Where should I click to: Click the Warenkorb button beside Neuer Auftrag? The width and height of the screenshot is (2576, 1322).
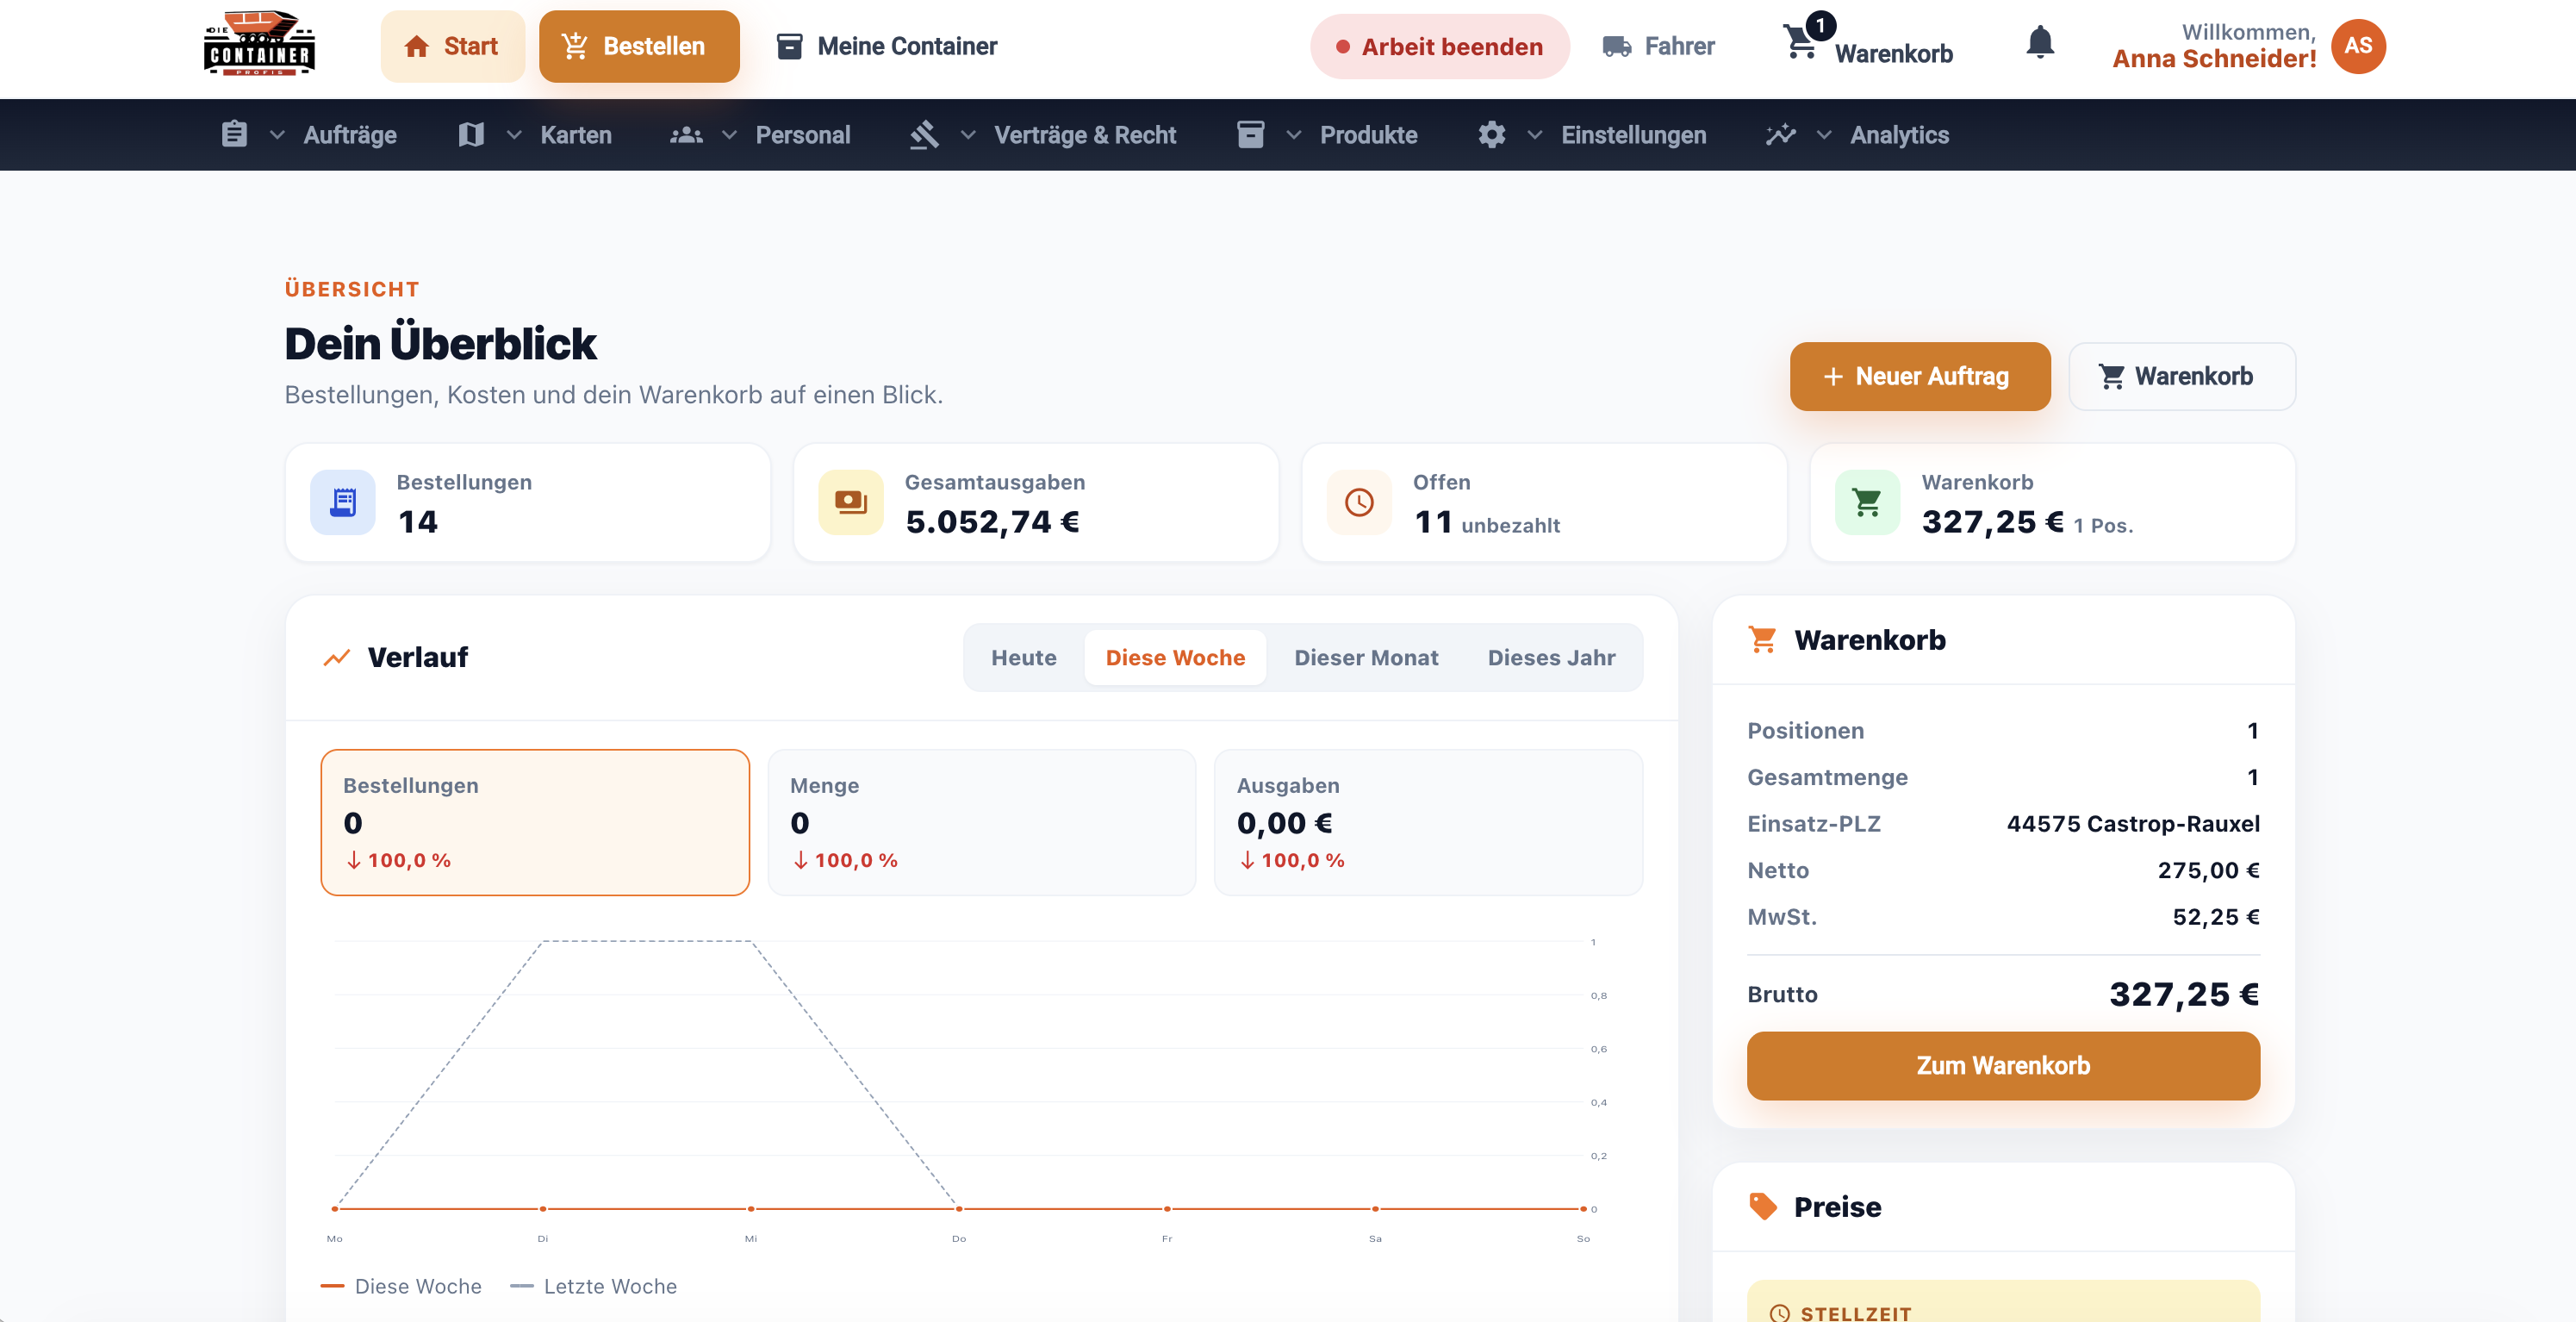point(2181,376)
